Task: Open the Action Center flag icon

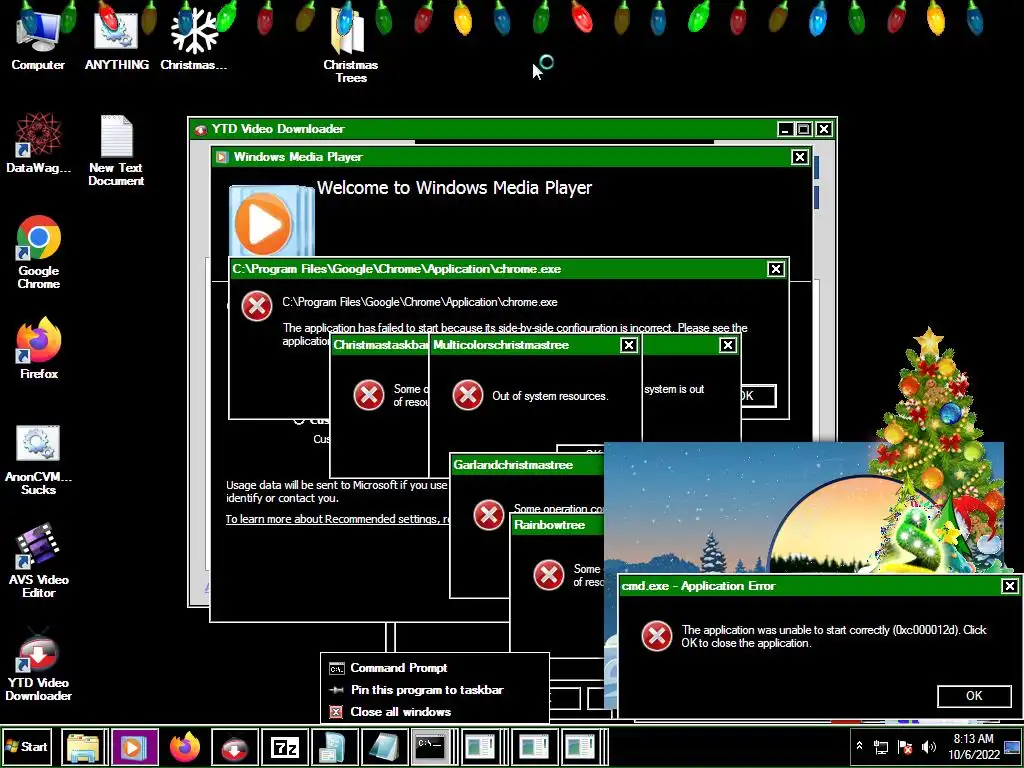Action: [905, 747]
